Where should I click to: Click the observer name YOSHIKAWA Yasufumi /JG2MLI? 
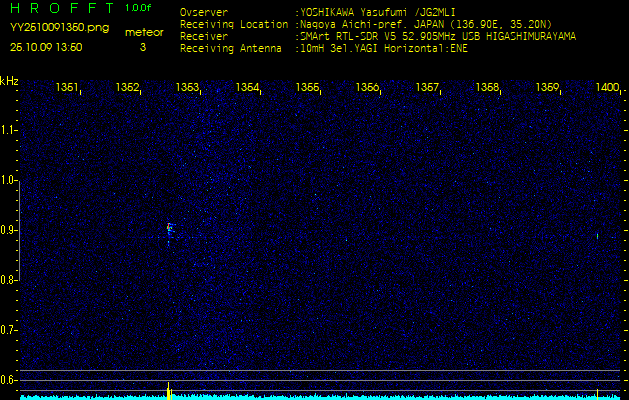(x=377, y=13)
